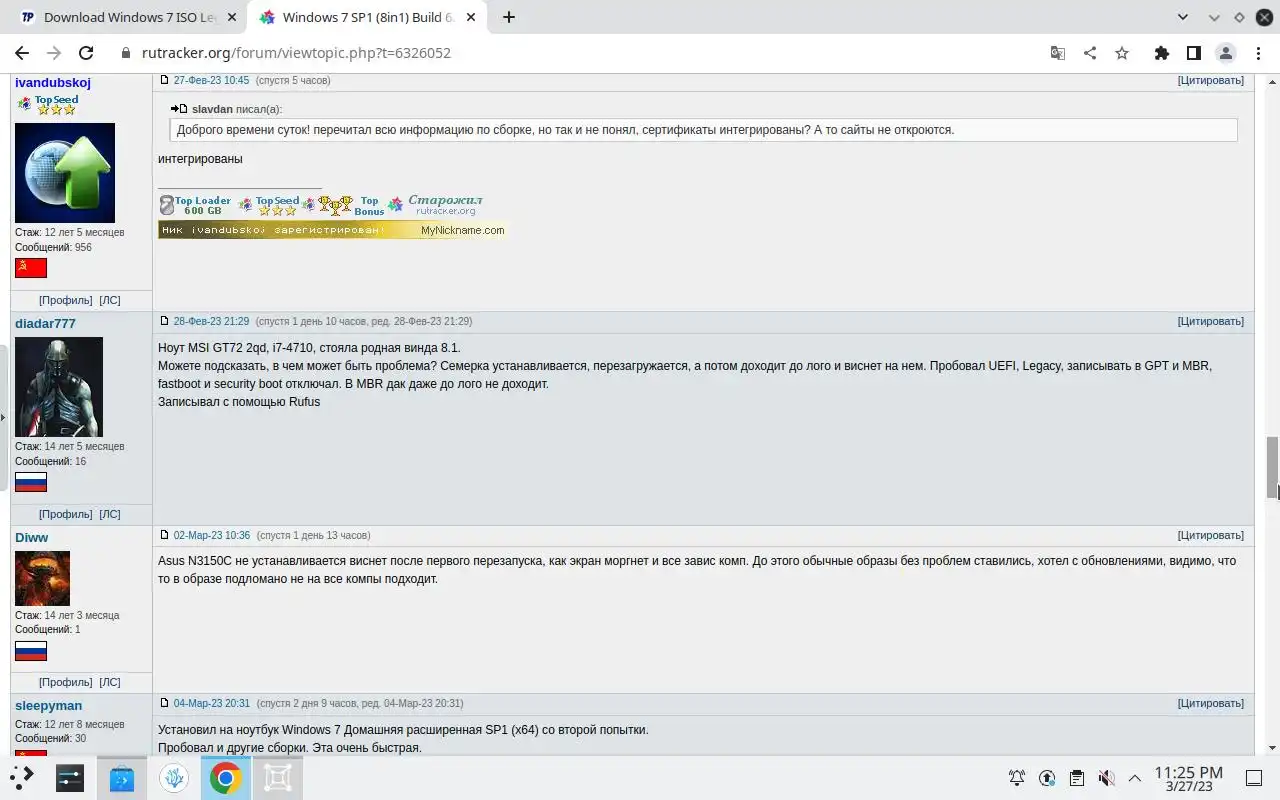Image resolution: width=1280 pixels, height=800 pixels.
Task: Open a new browser tab
Action: (509, 17)
